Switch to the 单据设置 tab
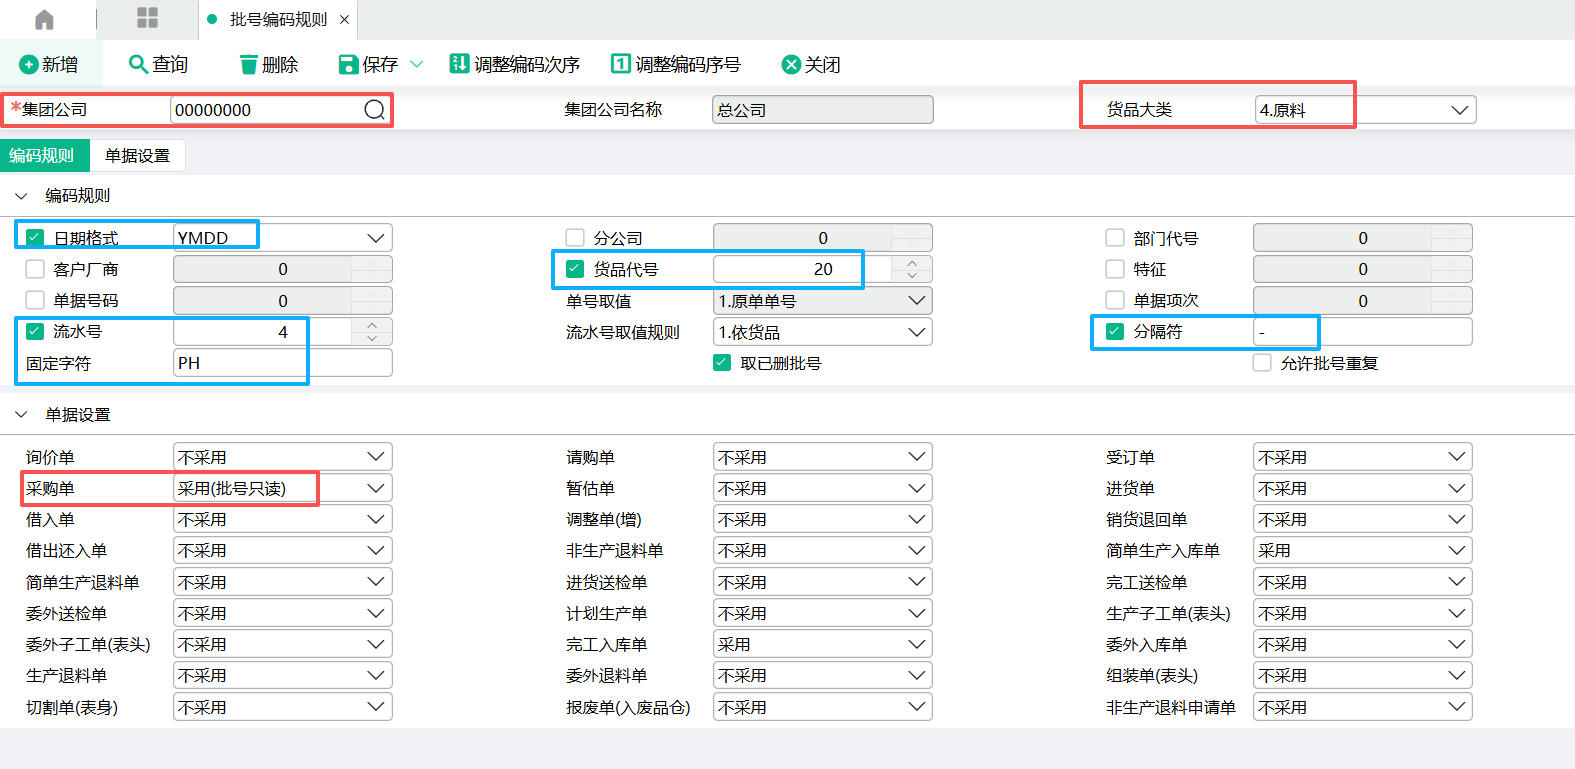 tap(137, 156)
